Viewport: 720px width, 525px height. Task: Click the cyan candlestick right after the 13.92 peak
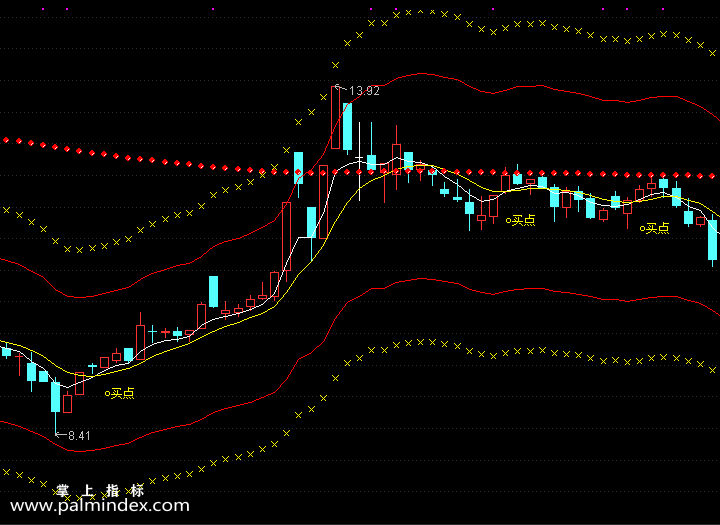tap(348, 128)
